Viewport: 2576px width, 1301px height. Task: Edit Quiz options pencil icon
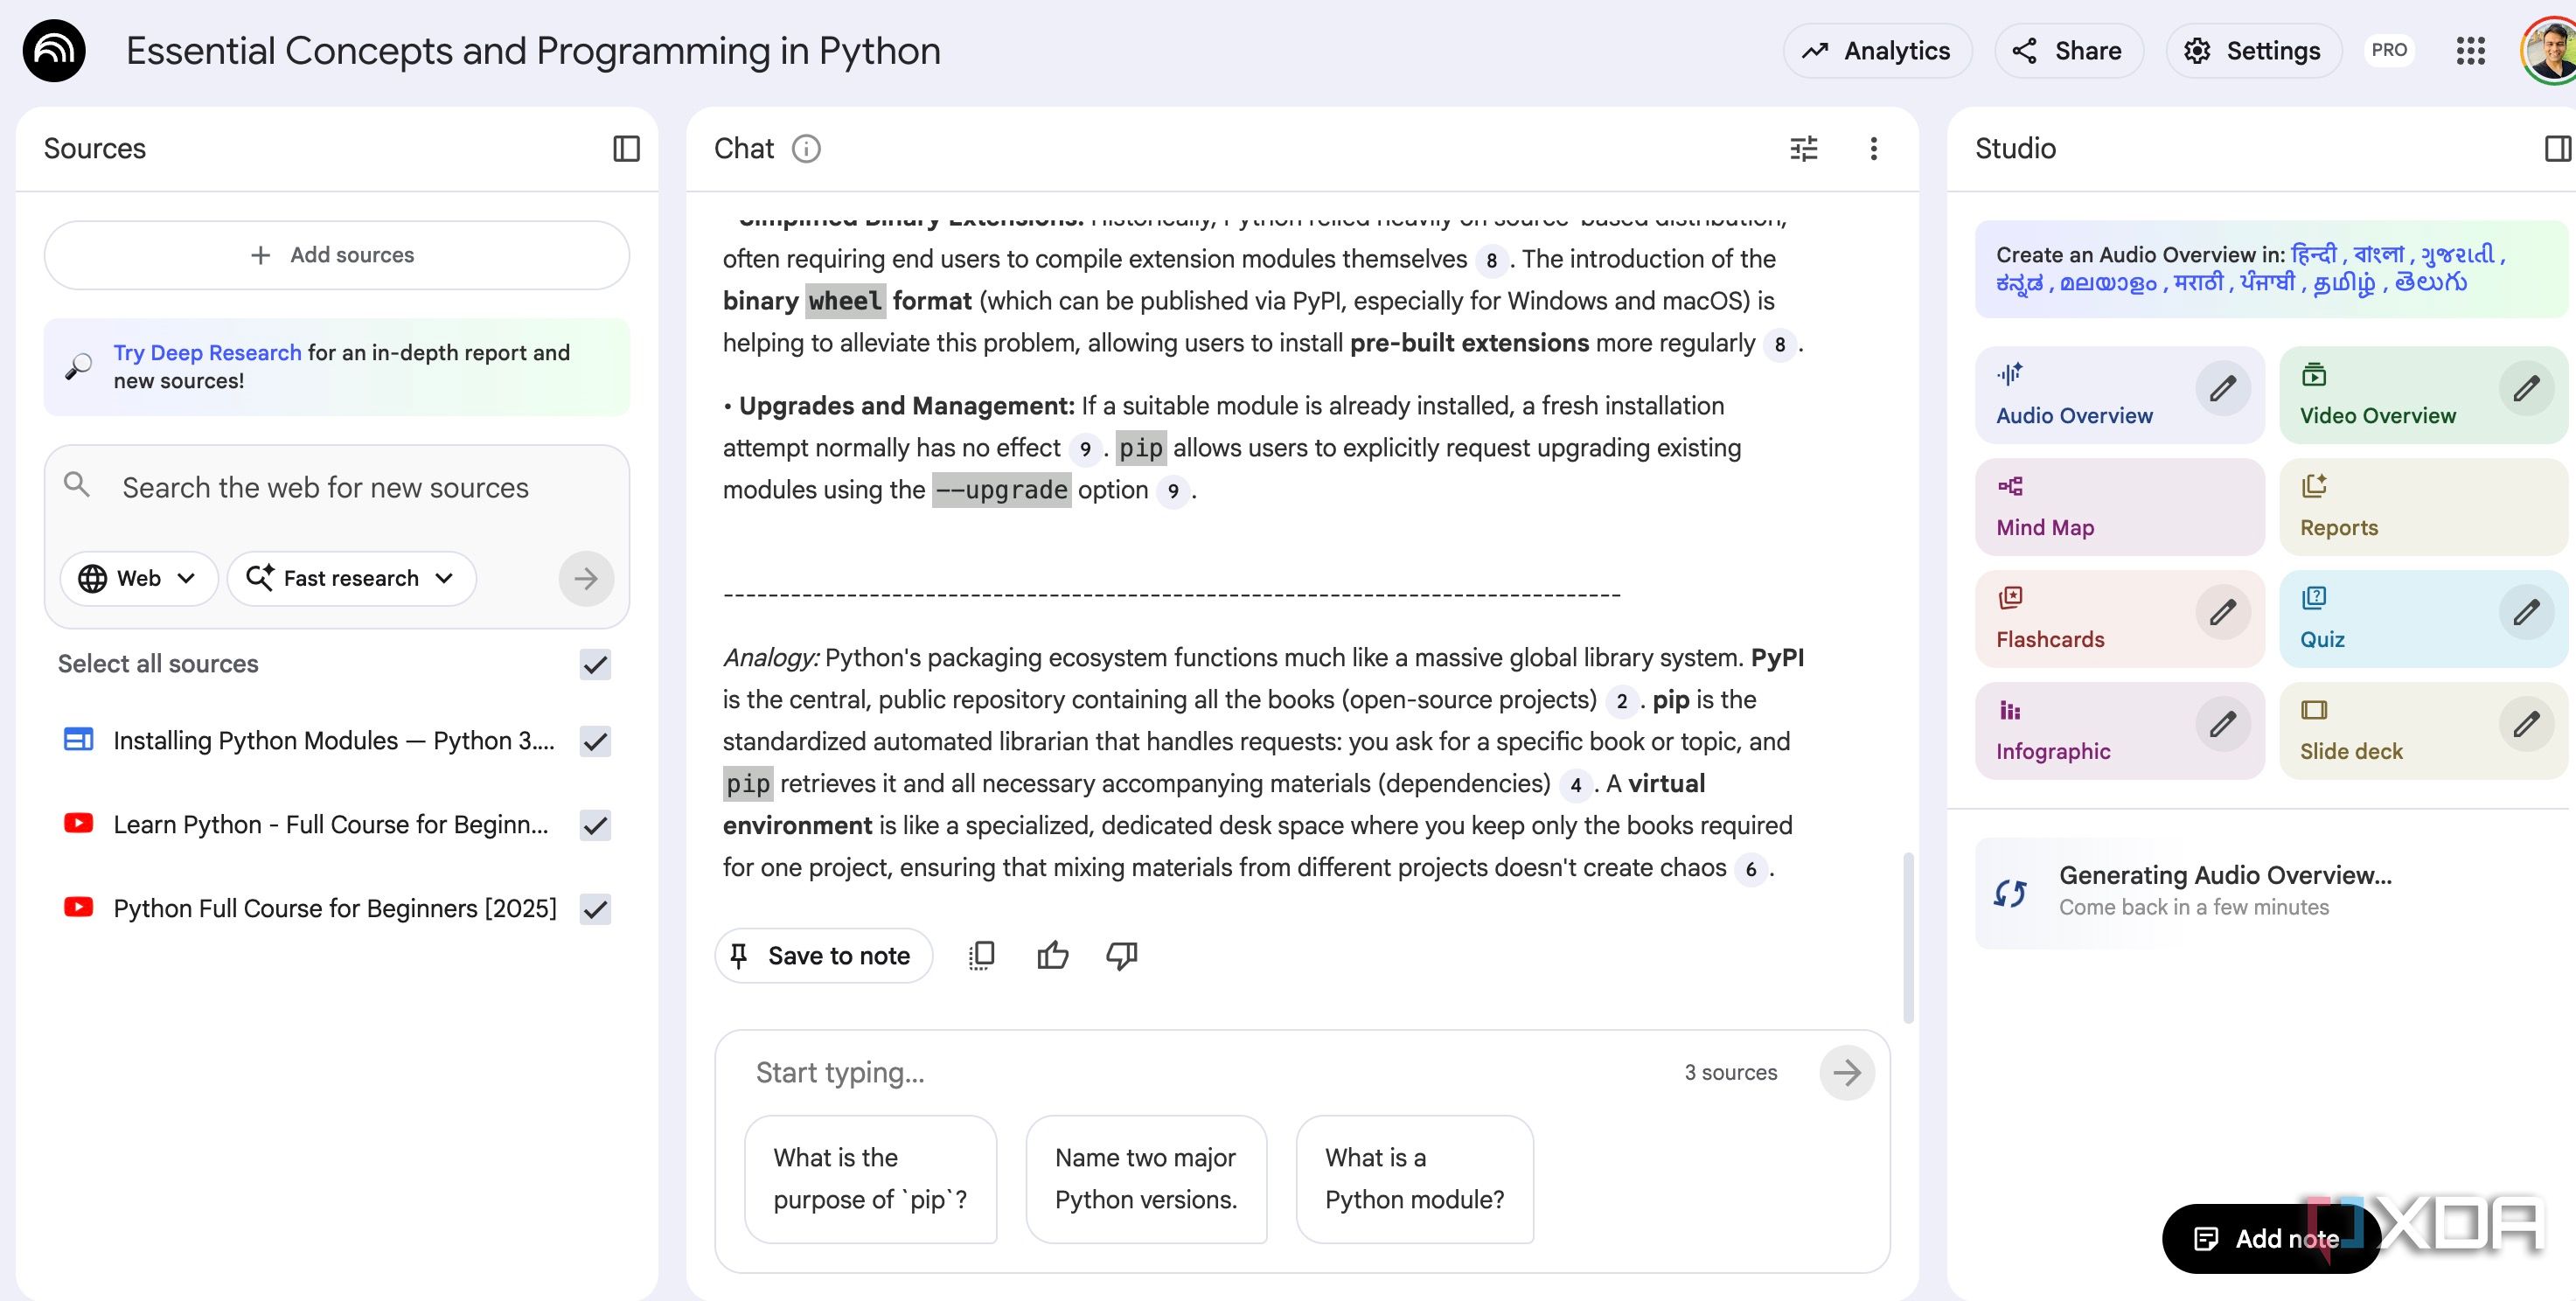(2526, 612)
